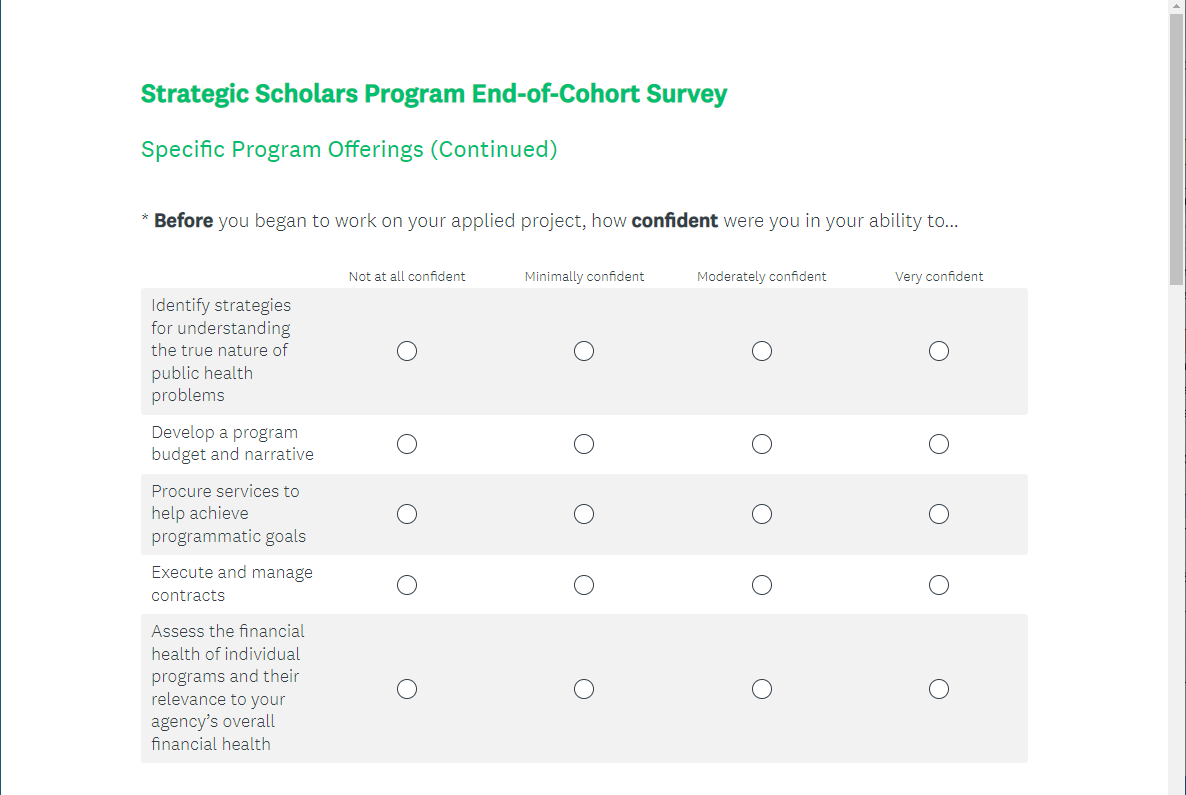This screenshot has width=1186, height=795.
Task: Choose 'Moderately confident' for Identify strategies row
Action: 762,351
